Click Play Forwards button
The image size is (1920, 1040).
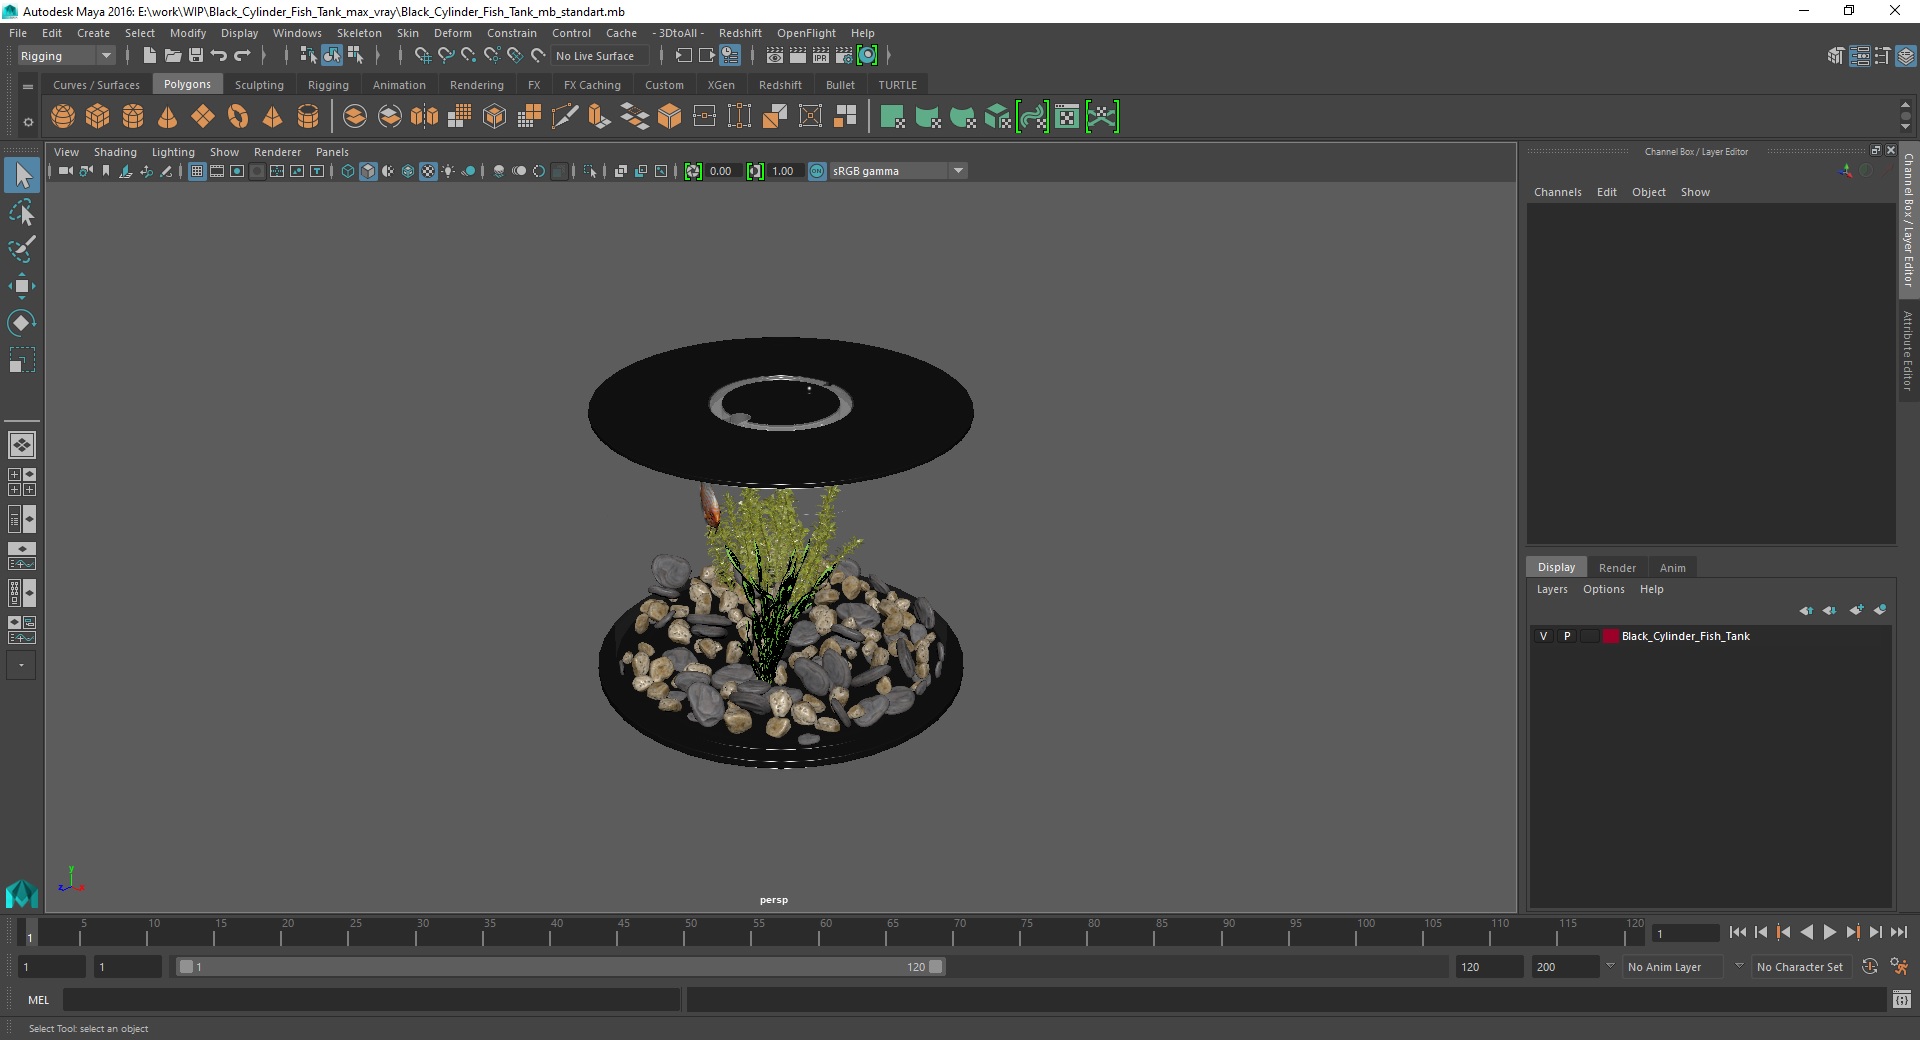click(x=1829, y=932)
